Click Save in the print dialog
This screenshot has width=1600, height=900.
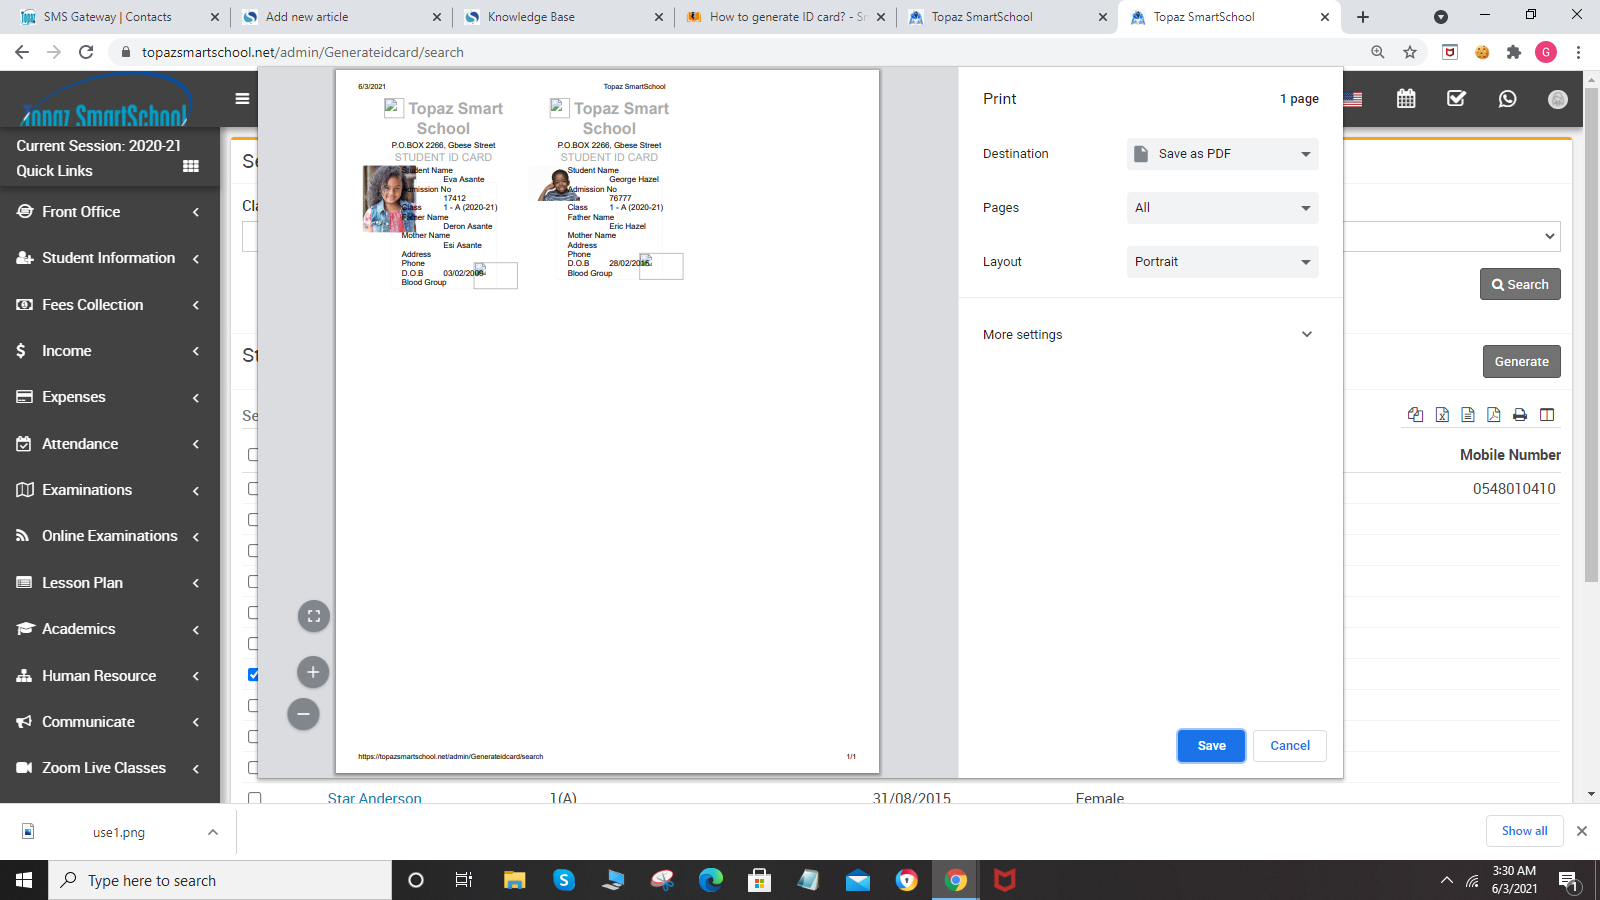[x=1211, y=746]
